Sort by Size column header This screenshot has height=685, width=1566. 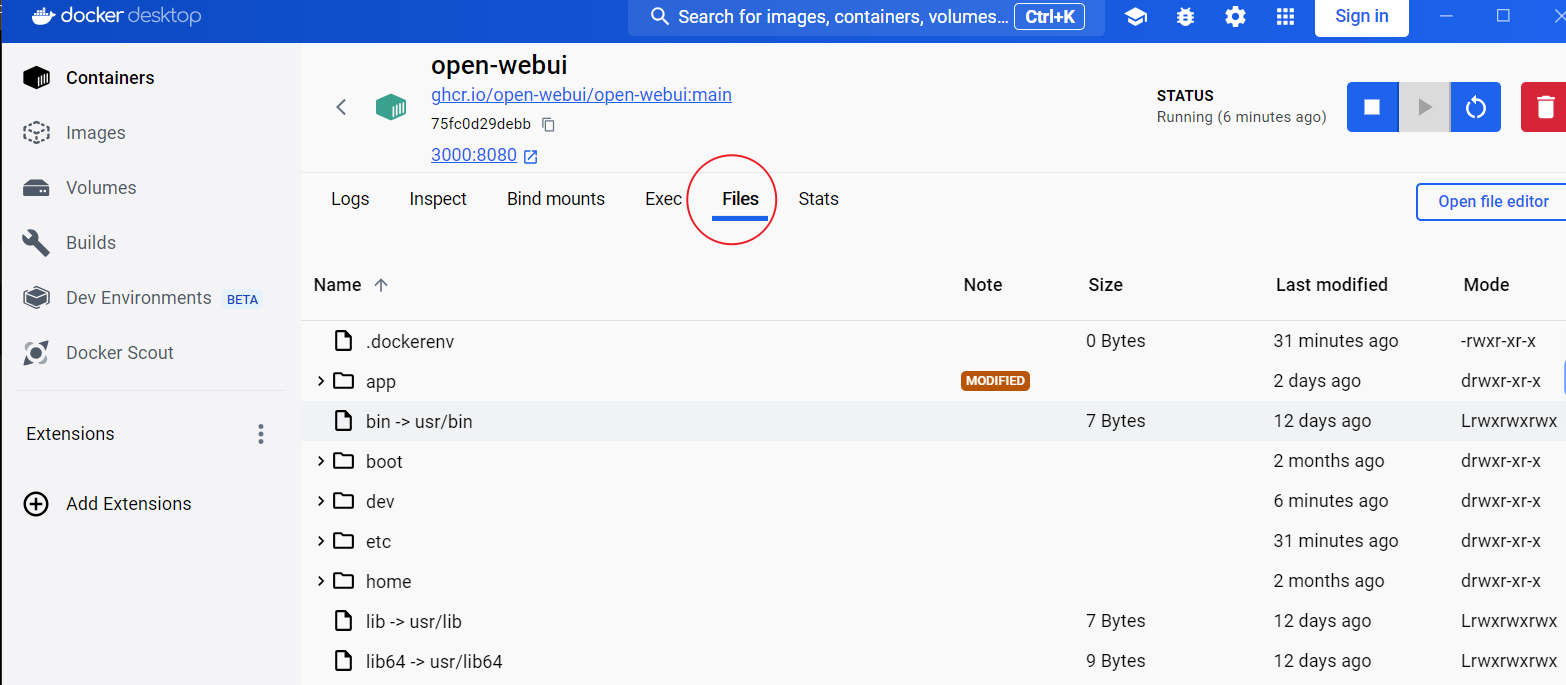(1105, 285)
